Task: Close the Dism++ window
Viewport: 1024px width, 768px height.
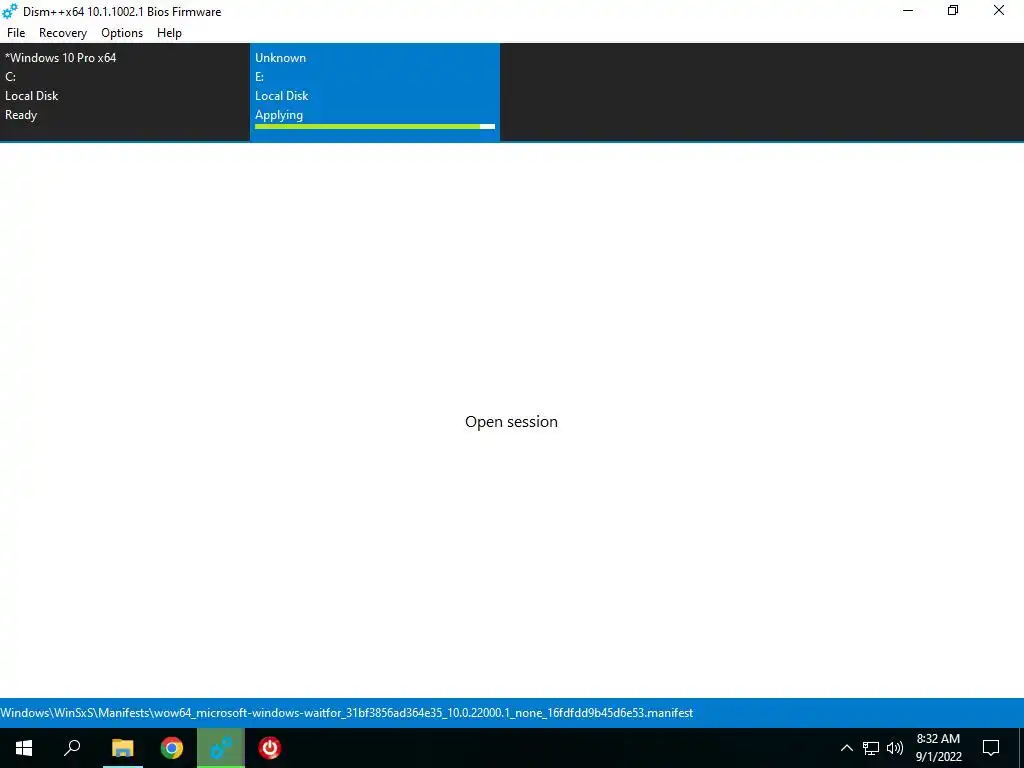Action: point(999,11)
